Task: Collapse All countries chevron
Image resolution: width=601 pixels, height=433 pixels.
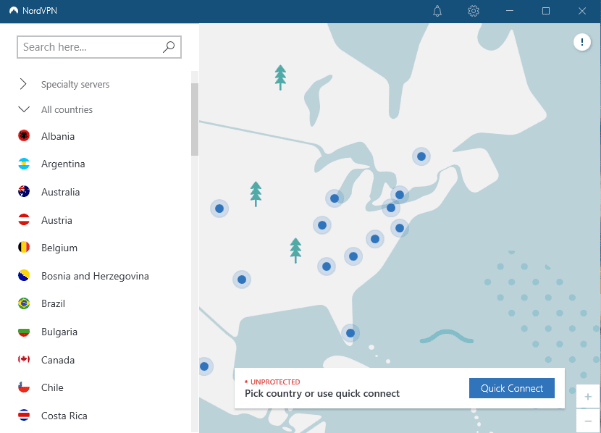Action: [24, 110]
